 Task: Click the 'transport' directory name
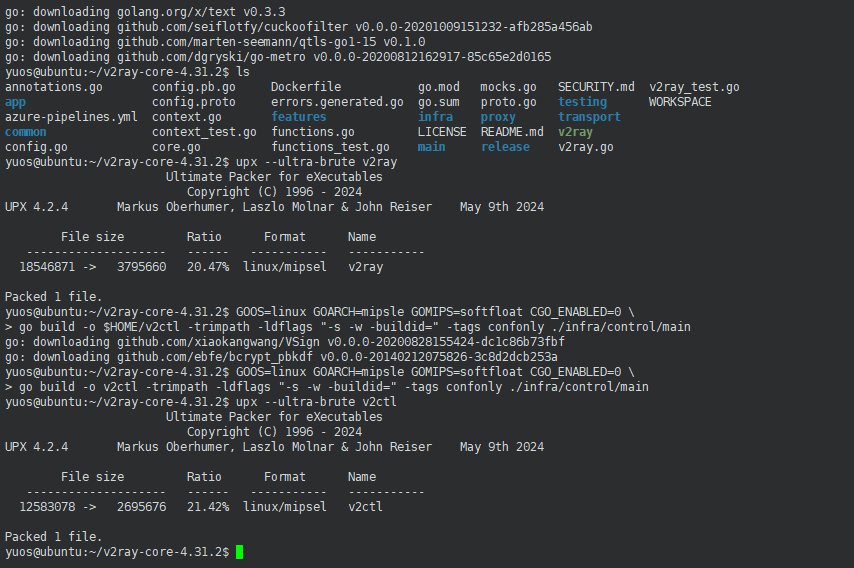click(x=589, y=117)
